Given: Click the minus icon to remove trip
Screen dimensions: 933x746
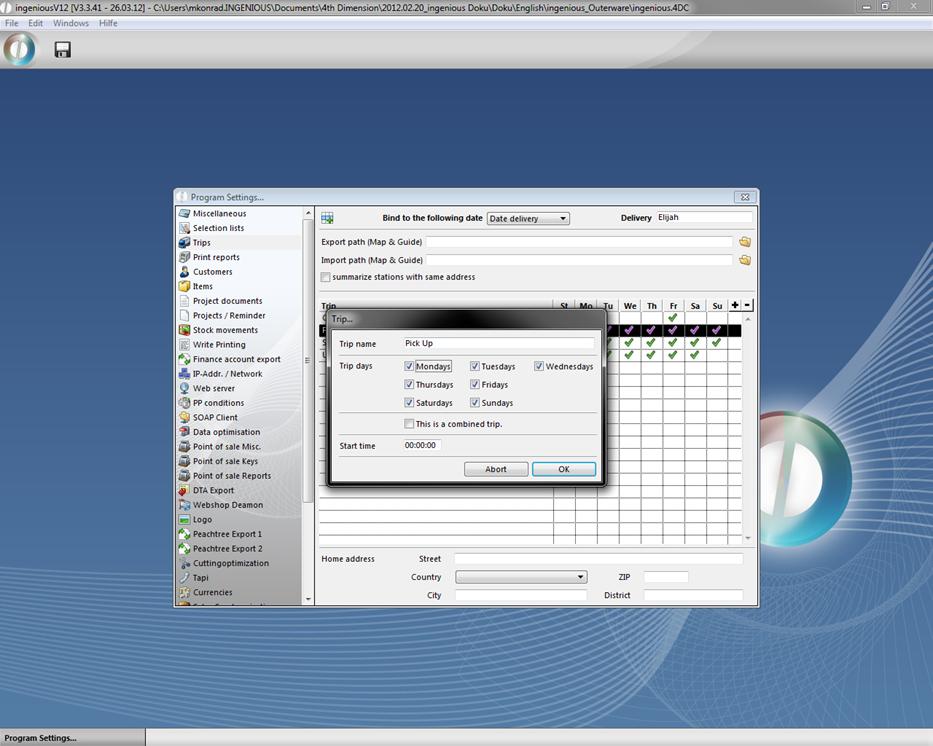Looking at the screenshot, I should point(747,305).
